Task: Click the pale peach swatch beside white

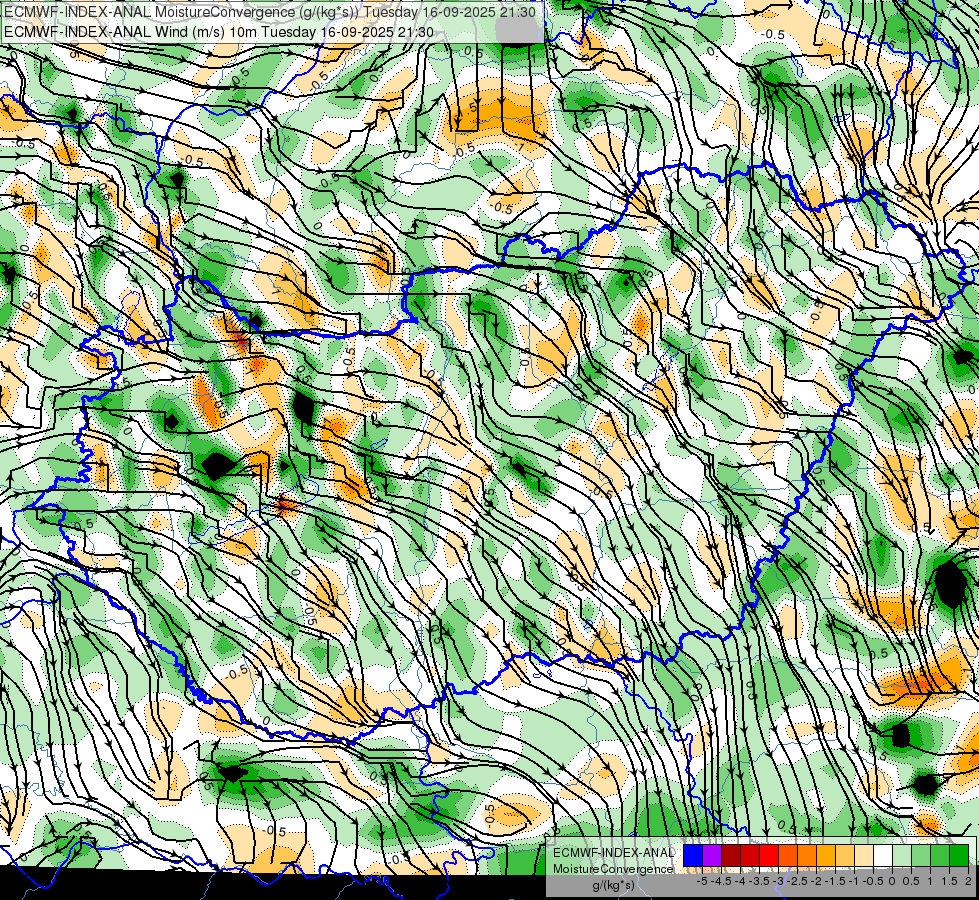Action: tap(864, 856)
